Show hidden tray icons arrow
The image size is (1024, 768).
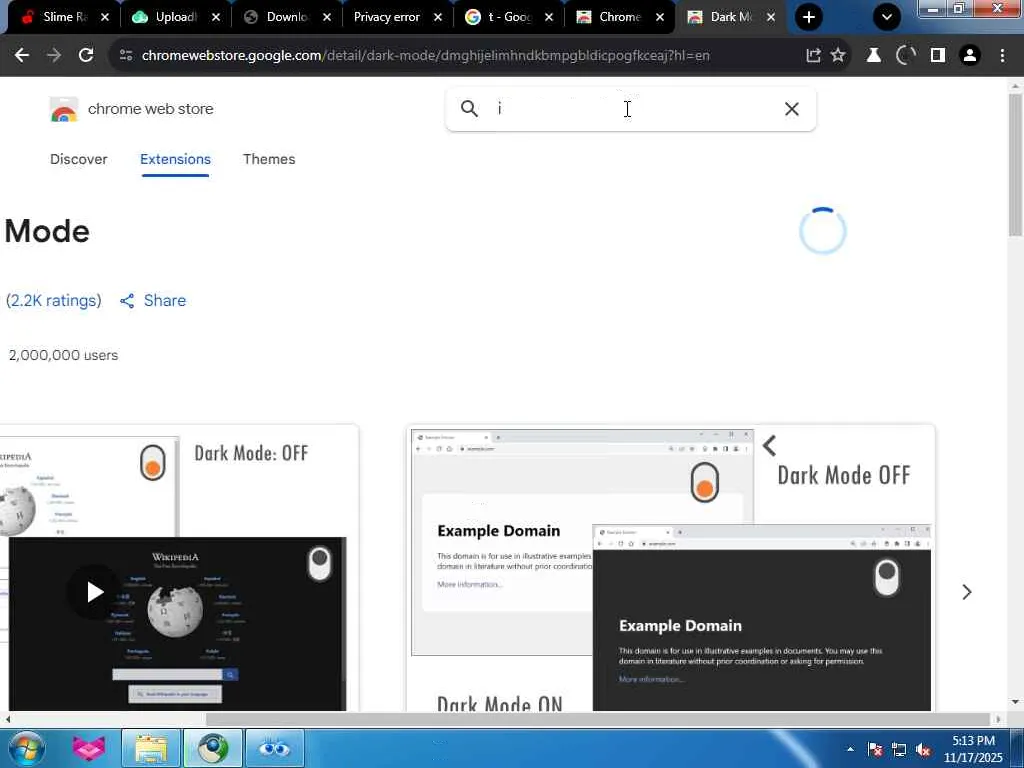[x=850, y=748]
